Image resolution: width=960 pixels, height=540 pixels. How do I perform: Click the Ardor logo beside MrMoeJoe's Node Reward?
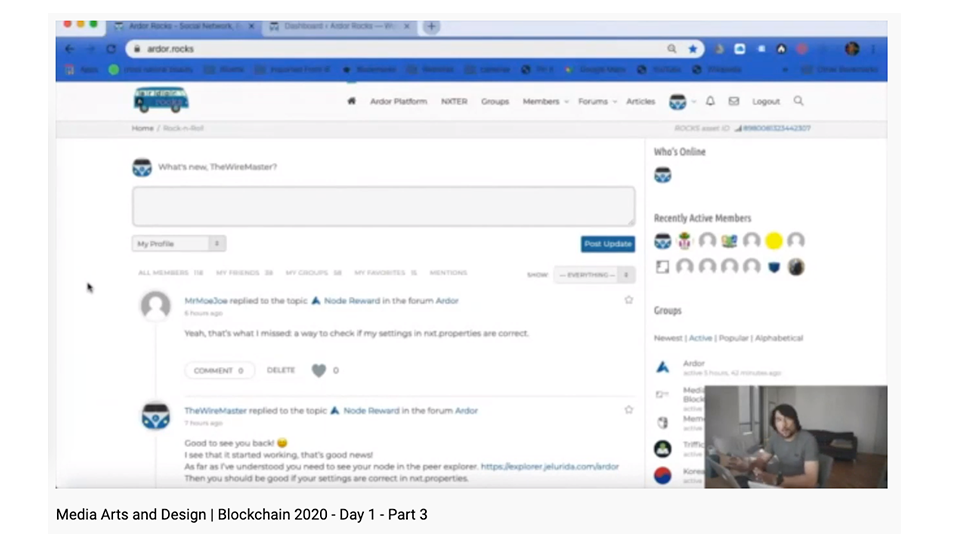tap(316, 301)
